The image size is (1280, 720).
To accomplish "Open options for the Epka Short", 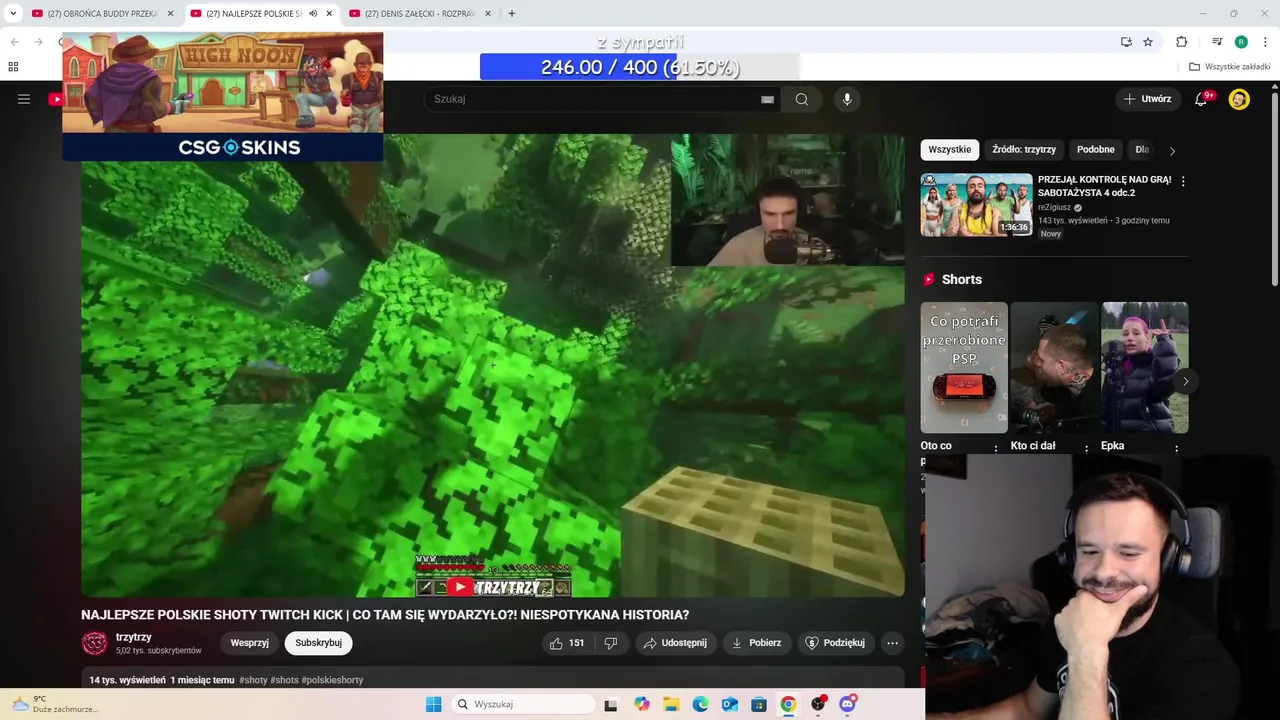I will coord(1176,448).
